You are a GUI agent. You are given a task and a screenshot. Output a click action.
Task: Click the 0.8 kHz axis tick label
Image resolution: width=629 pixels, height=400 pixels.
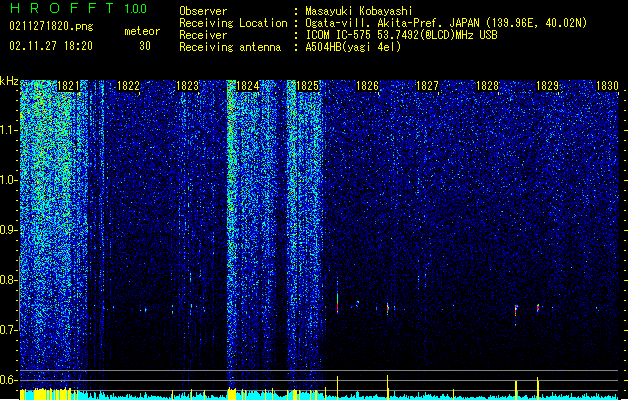[x=9, y=280]
